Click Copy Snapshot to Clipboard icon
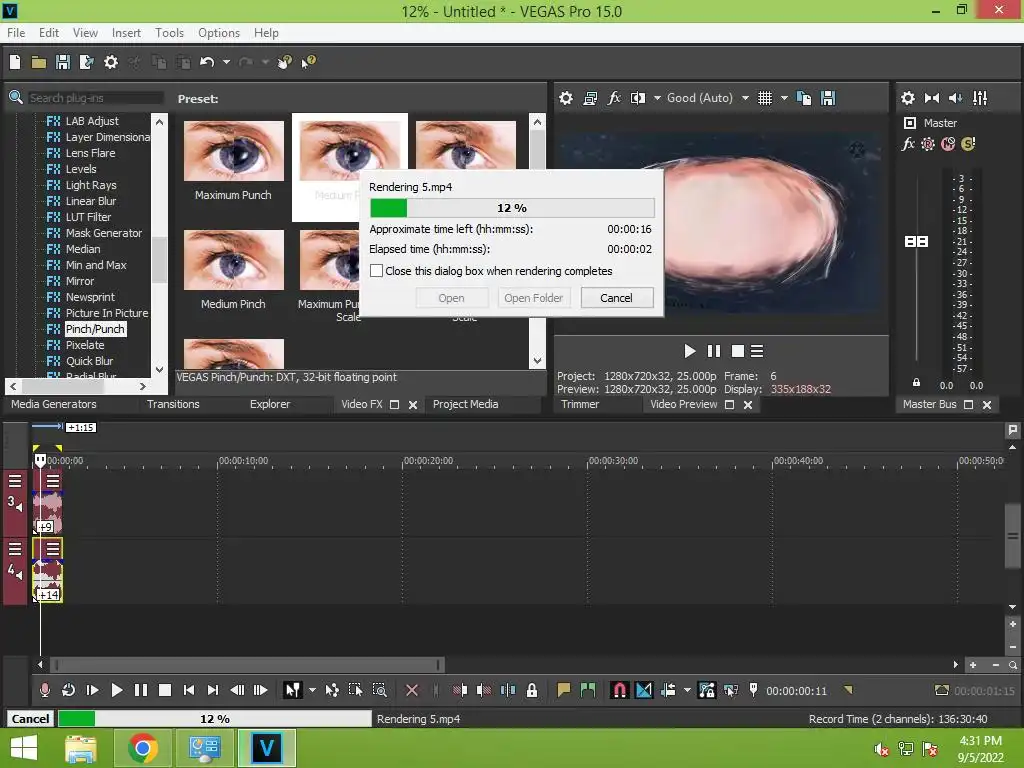This screenshot has height=768, width=1024. pos(804,98)
